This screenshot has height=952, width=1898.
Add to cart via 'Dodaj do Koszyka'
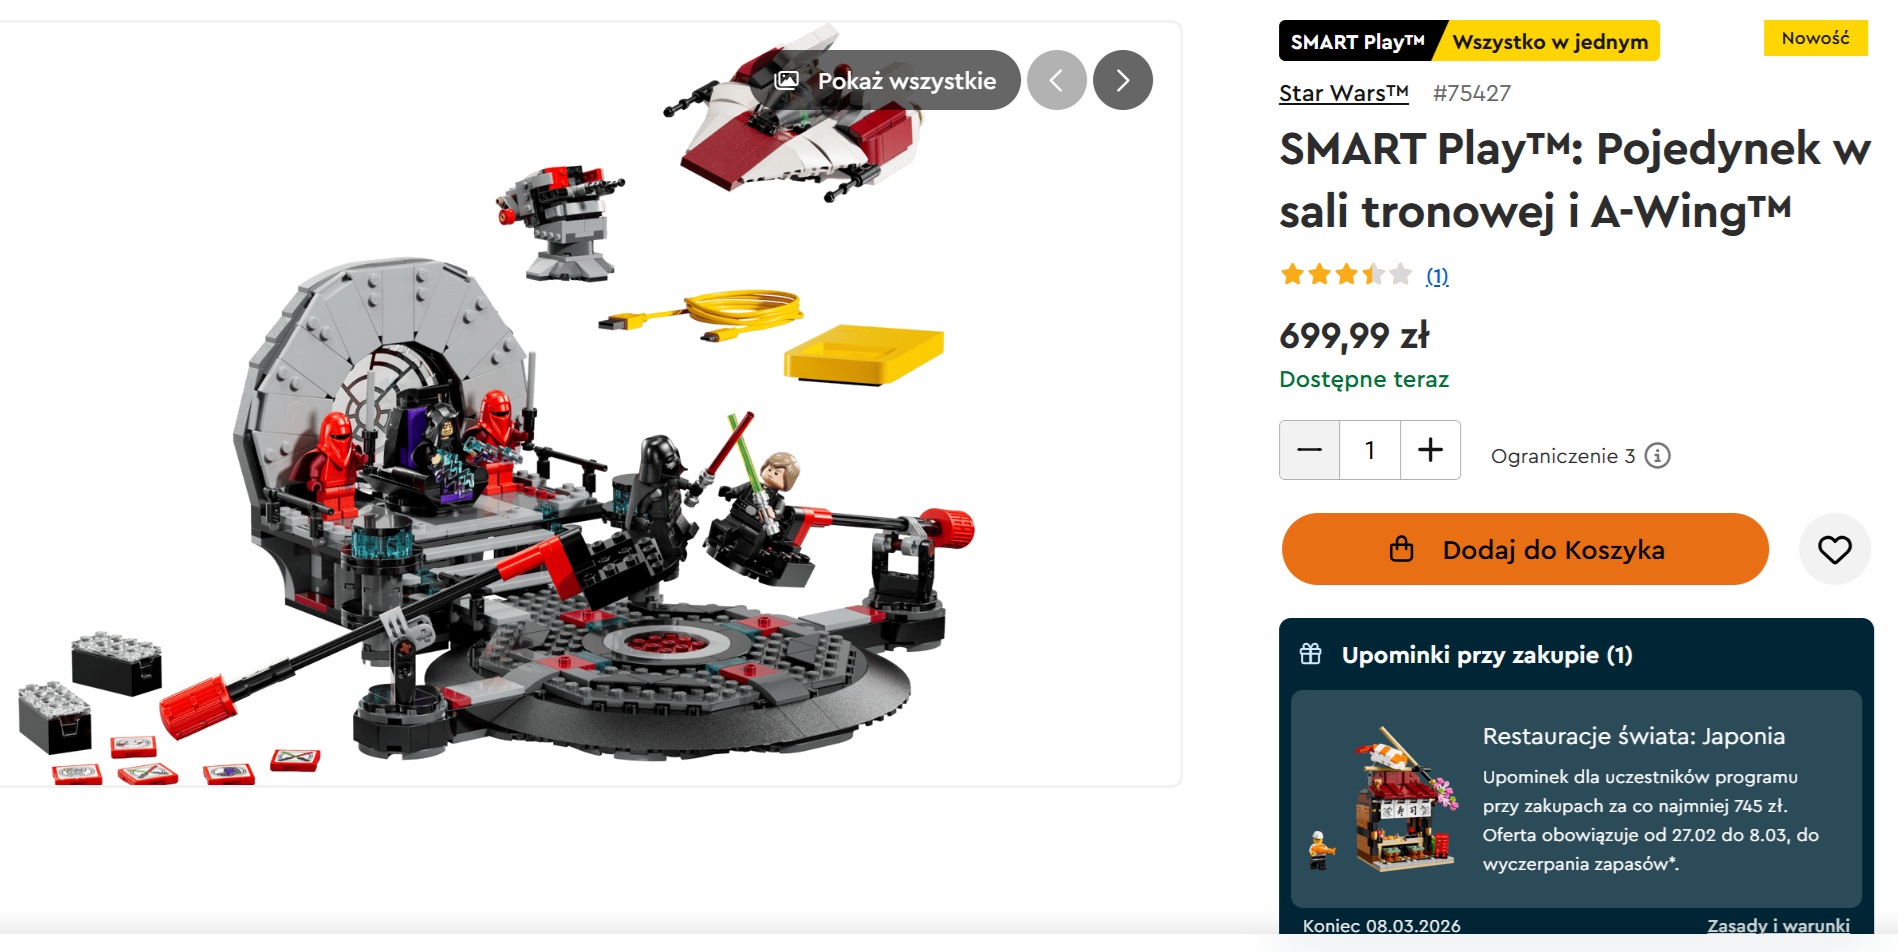[x=1525, y=549]
